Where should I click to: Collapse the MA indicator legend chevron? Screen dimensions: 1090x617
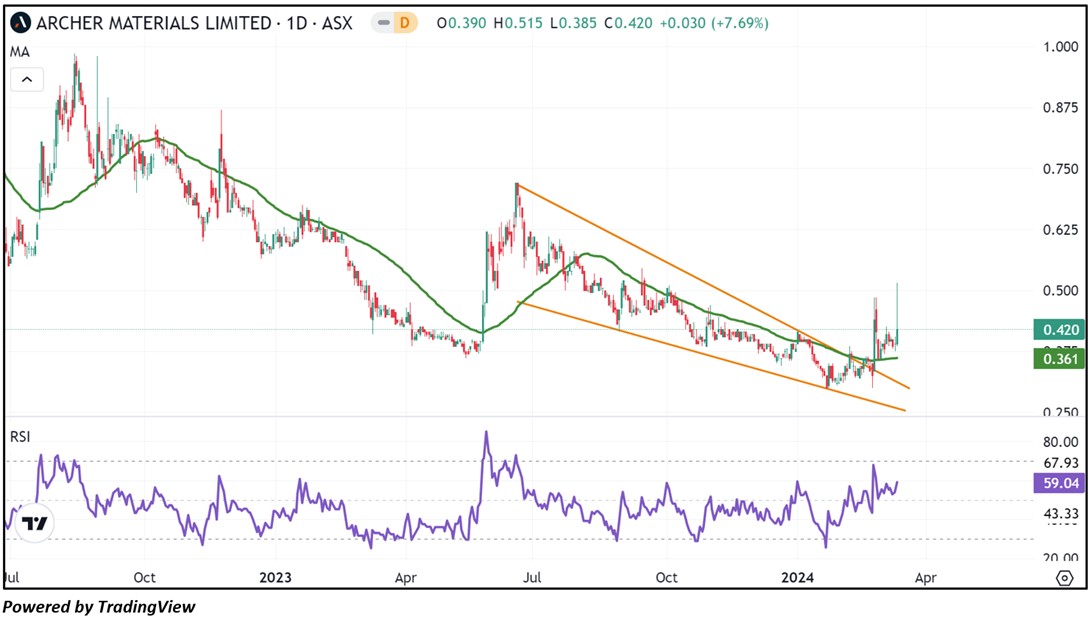27,79
